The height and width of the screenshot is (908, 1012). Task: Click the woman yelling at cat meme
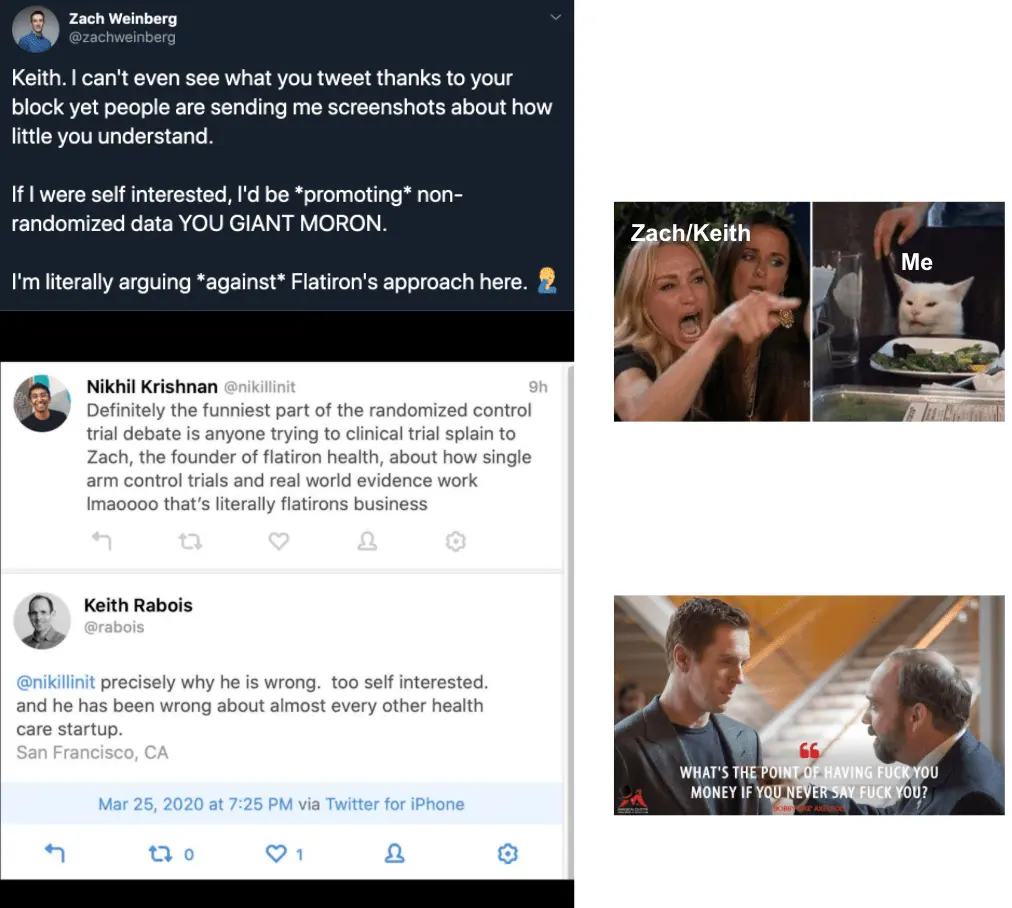coord(809,312)
